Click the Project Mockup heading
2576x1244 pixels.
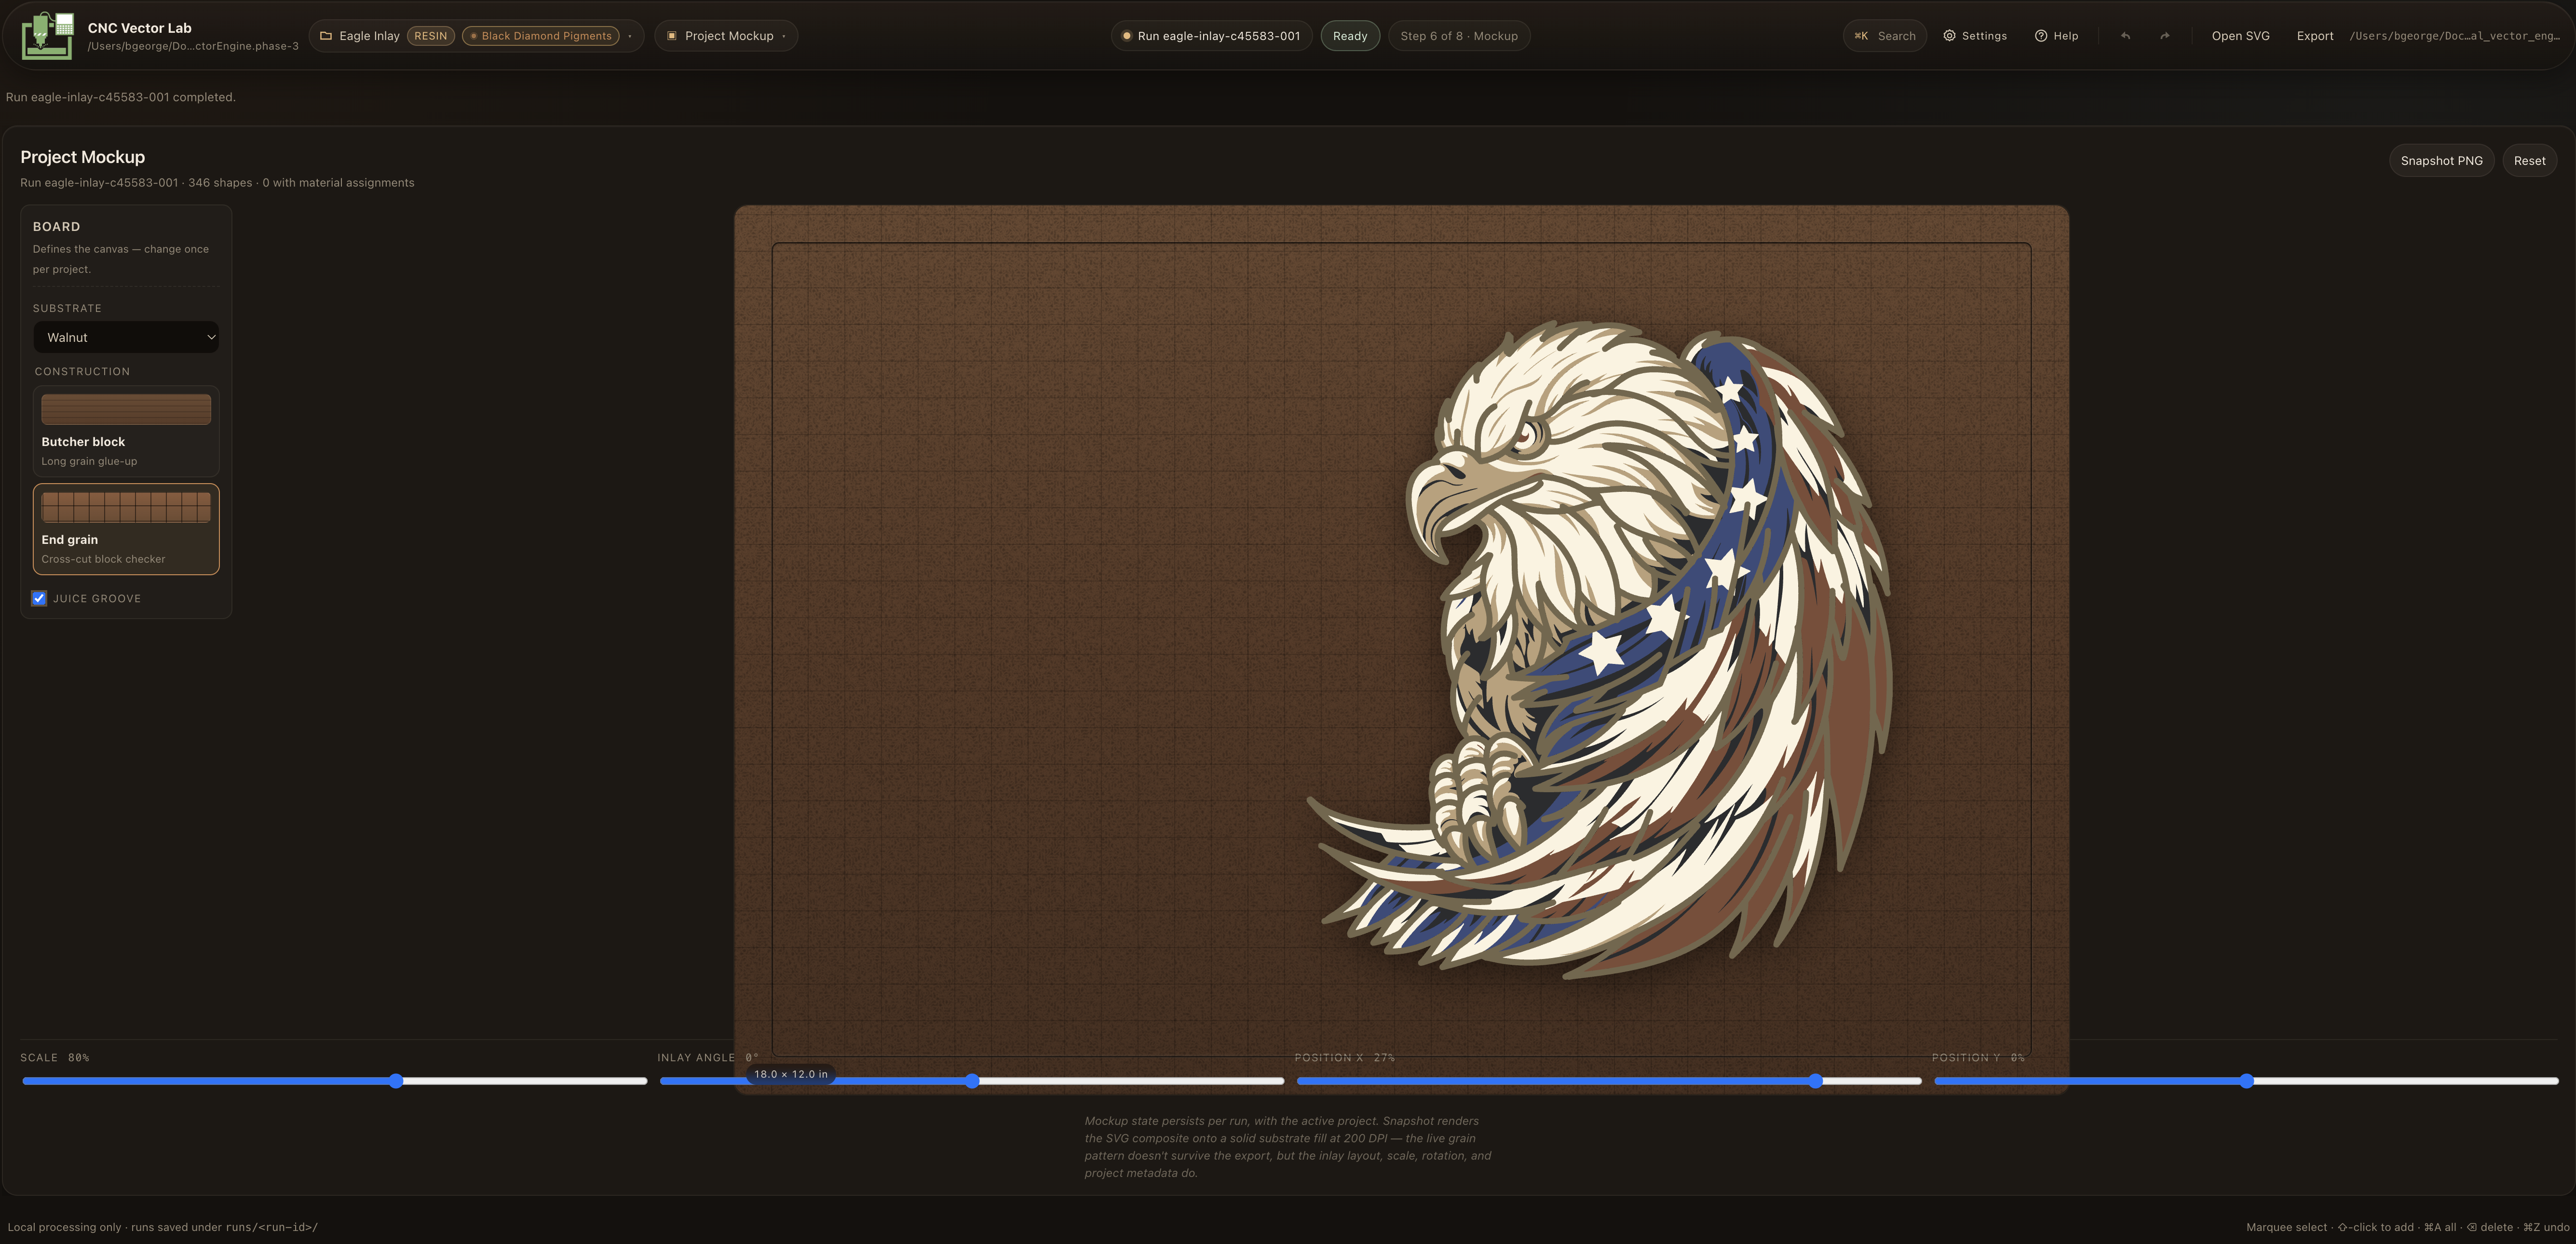tap(83, 157)
